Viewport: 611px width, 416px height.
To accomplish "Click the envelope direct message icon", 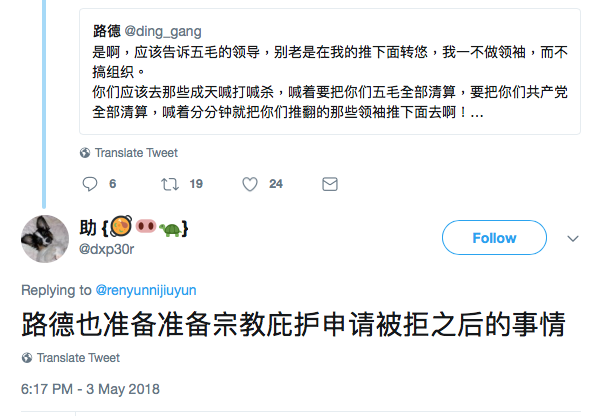I will 330,184.
